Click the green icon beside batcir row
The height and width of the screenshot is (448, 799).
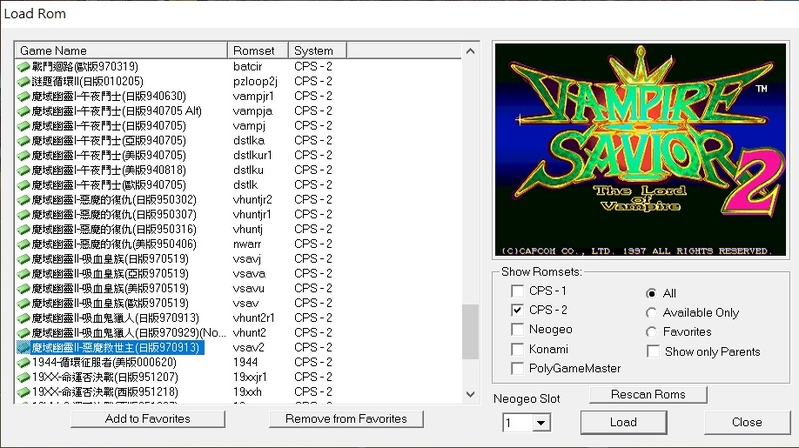pos(23,67)
